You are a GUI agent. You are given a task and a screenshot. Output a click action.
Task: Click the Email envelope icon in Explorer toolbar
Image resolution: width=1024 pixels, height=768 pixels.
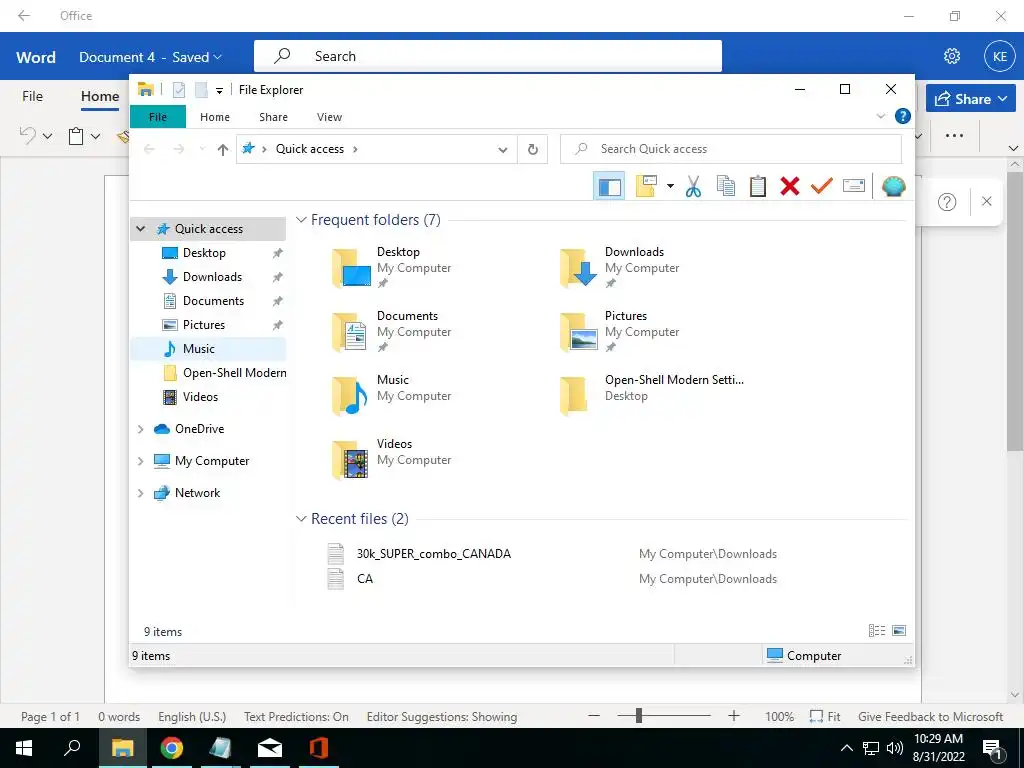pyautogui.click(x=854, y=186)
